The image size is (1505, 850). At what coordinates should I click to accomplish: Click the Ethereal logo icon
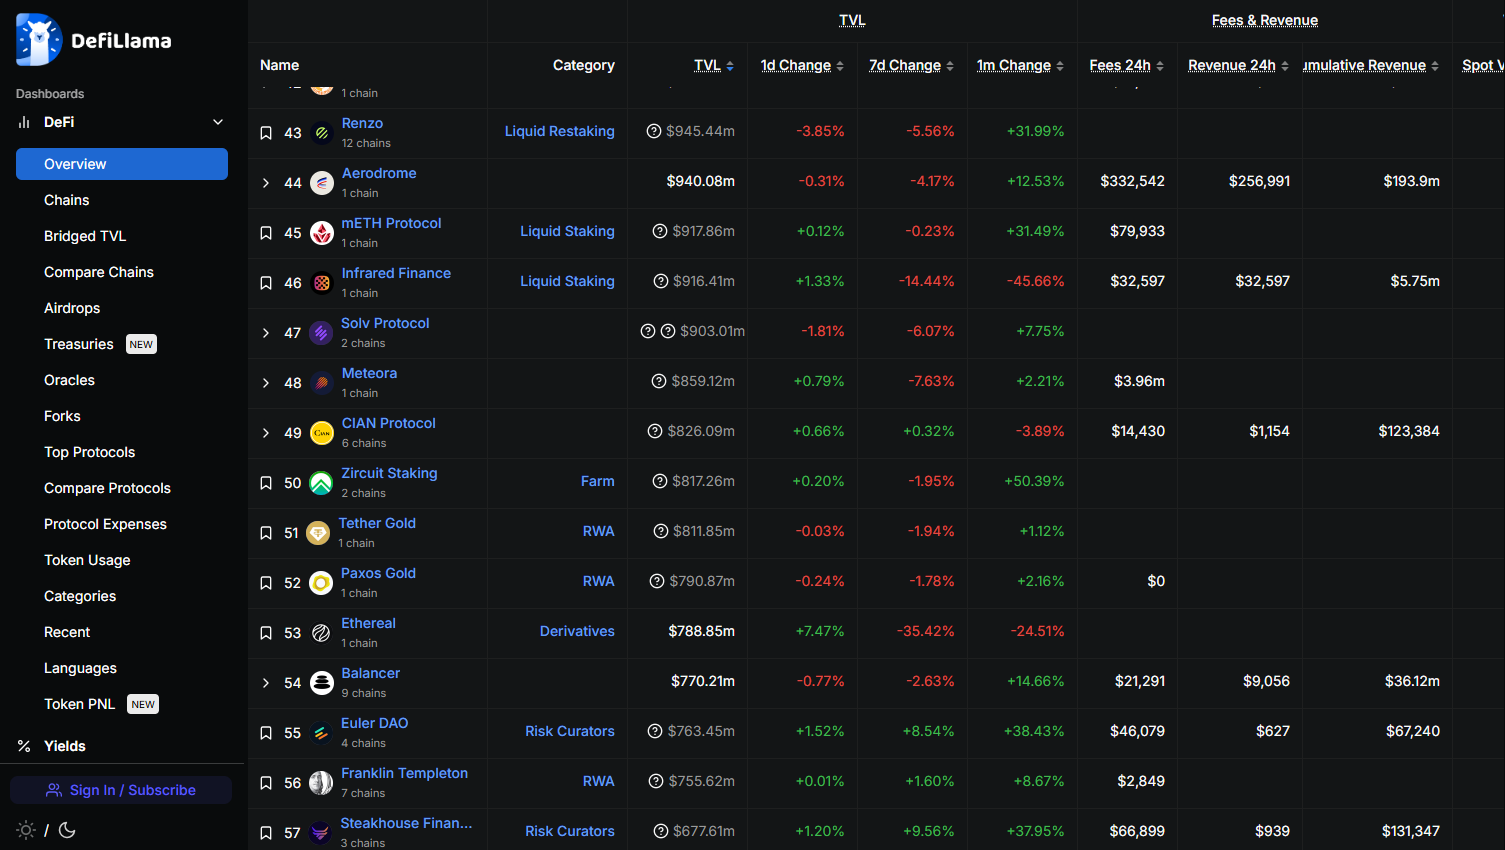[321, 633]
